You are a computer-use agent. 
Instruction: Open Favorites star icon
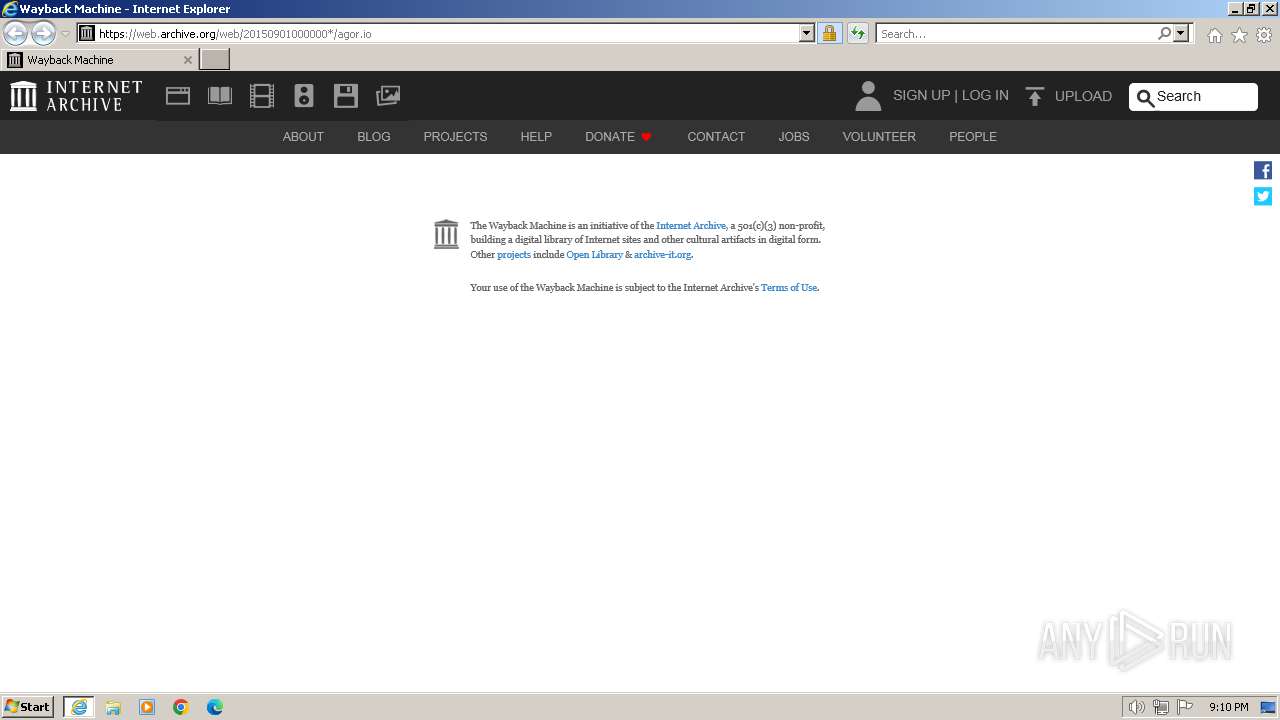pos(1239,35)
